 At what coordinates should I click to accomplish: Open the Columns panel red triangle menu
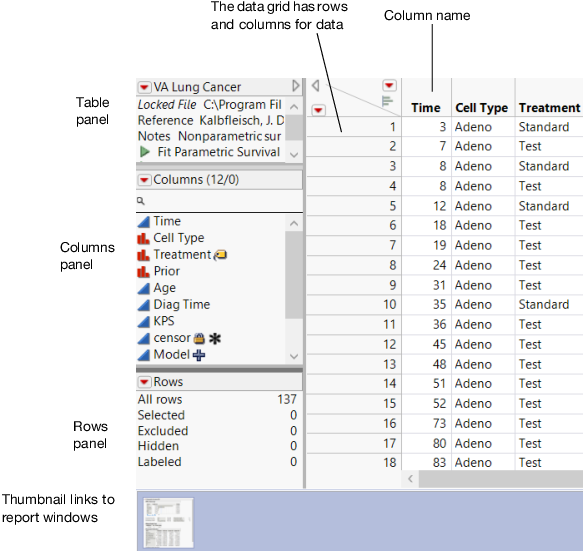(144, 180)
